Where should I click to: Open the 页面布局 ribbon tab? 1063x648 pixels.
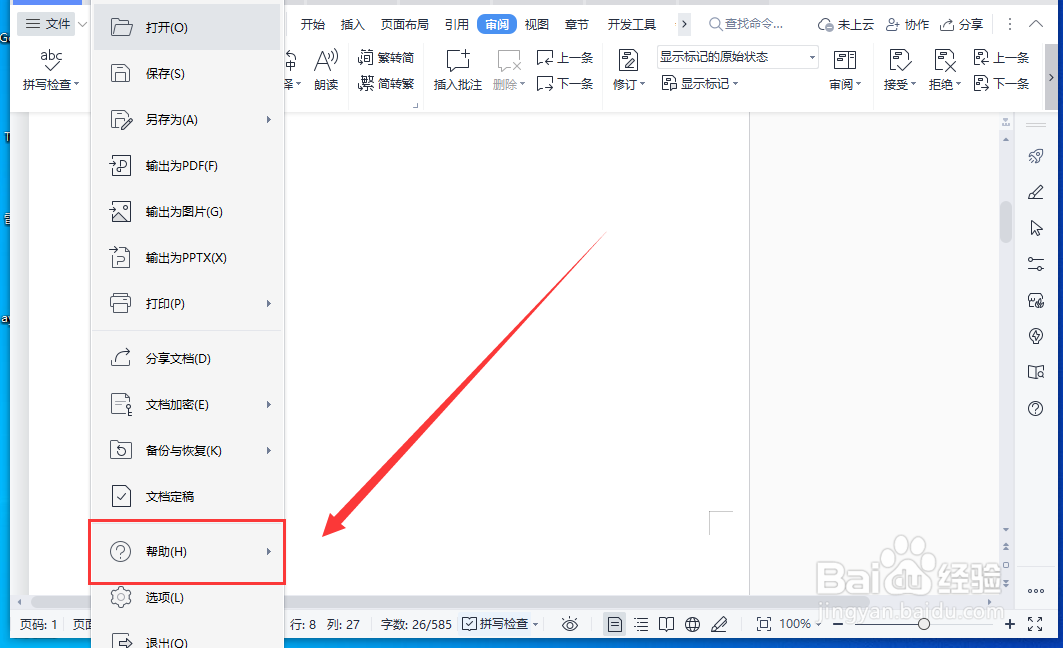(405, 24)
